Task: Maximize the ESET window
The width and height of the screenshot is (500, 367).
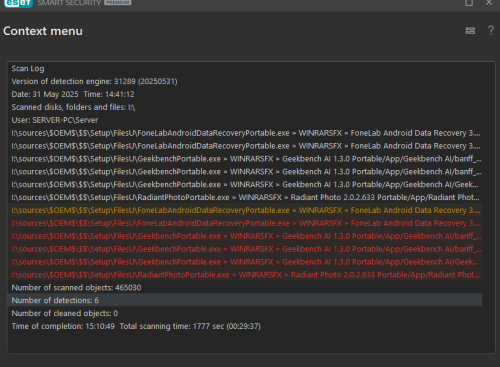Action: (x=469, y=3)
